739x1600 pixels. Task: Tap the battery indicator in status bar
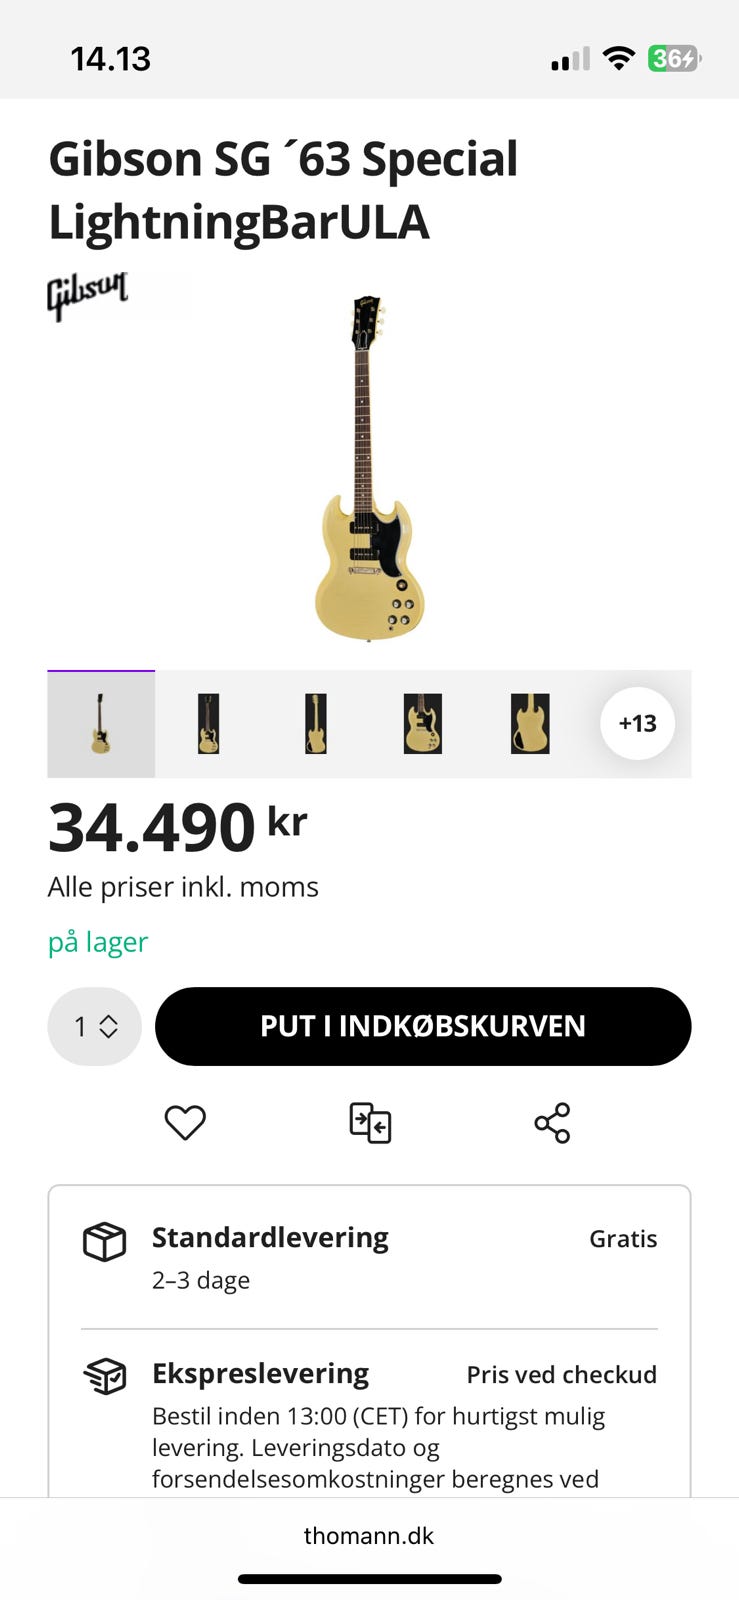[674, 59]
